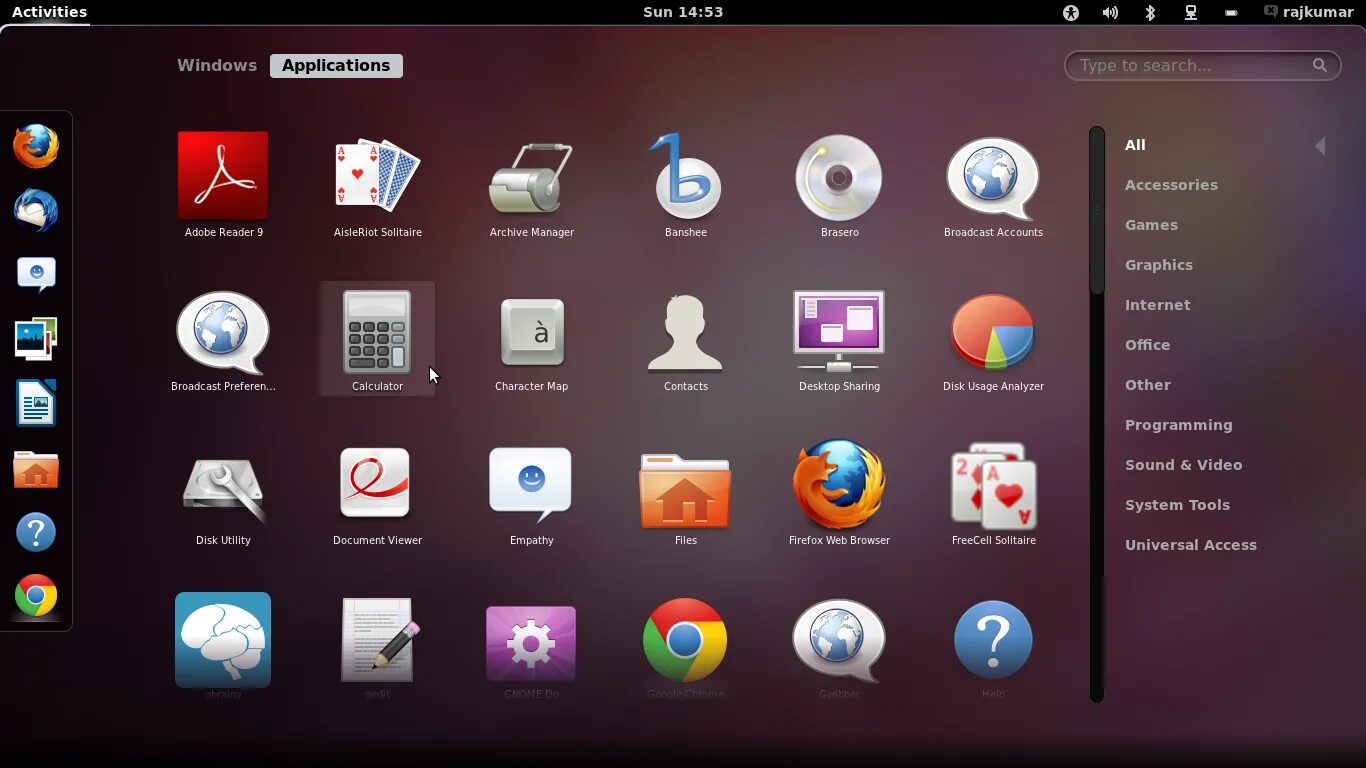Open Help question mark in dash
The image size is (1366, 768).
pos(36,532)
